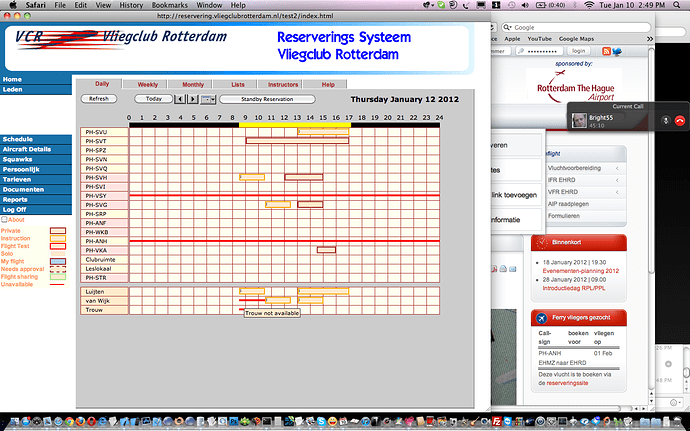Image resolution: width=690 pixels, height=431 pixels.
Task: Open Documenten in the sidebar
Action: [x=36, y=189]
